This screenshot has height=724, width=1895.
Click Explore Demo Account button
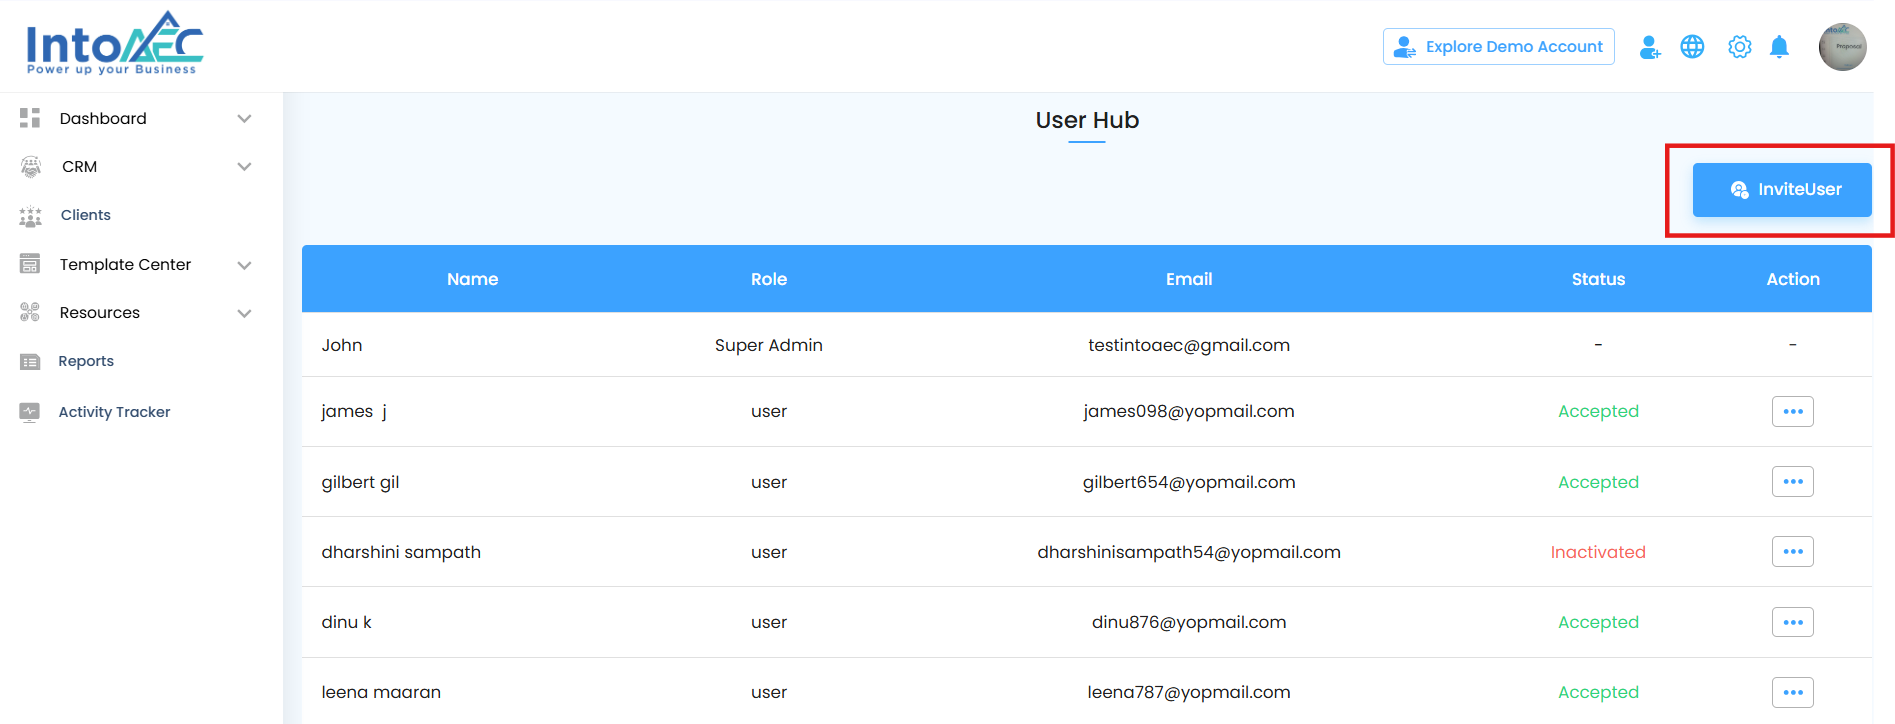[x=1498, y=47]
